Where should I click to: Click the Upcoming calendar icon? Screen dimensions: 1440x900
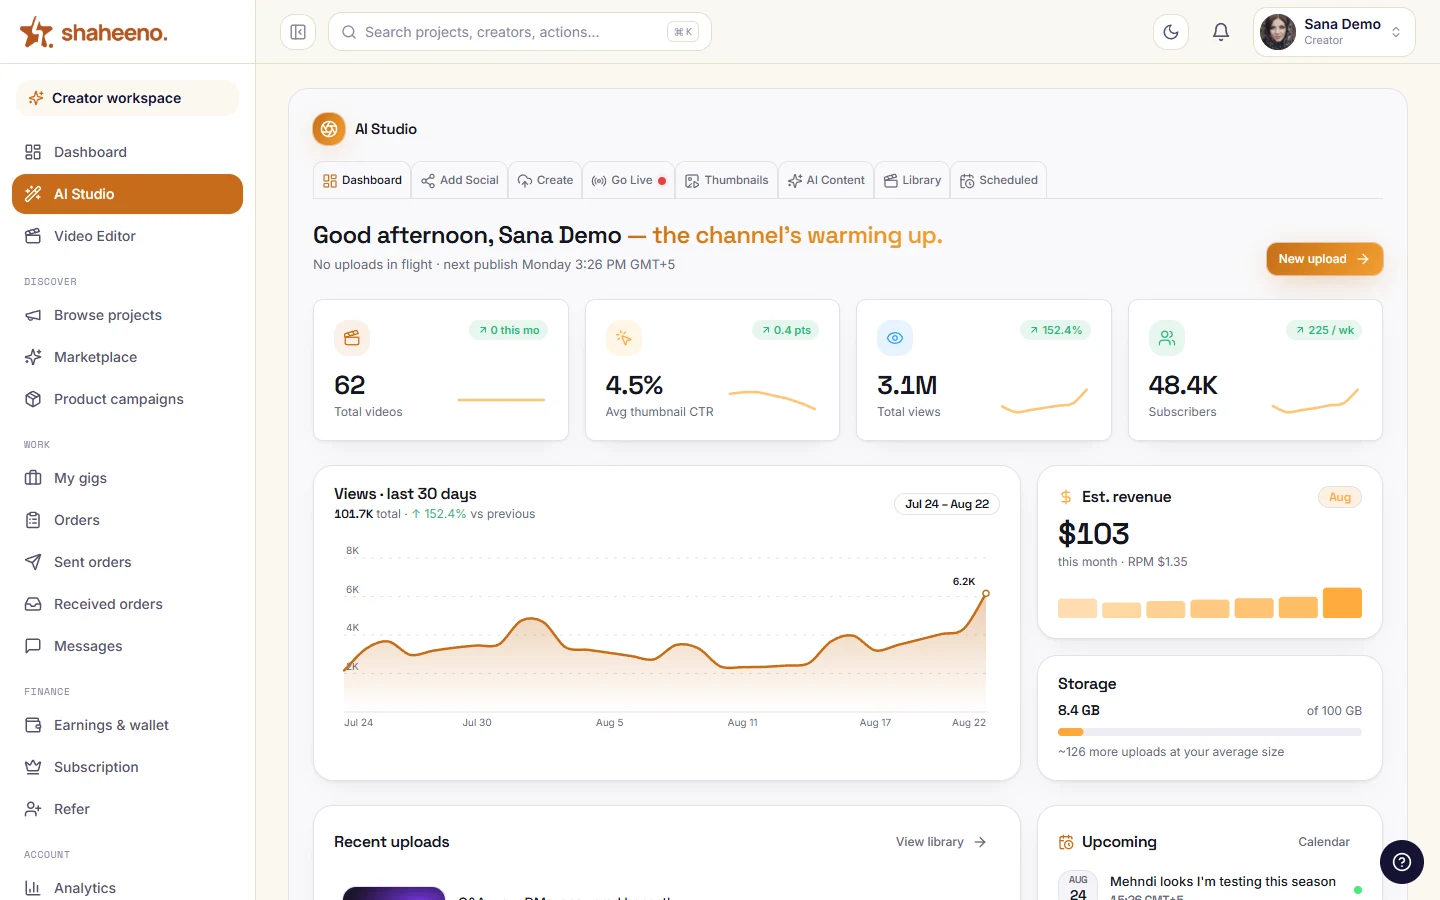[1066, 842]
